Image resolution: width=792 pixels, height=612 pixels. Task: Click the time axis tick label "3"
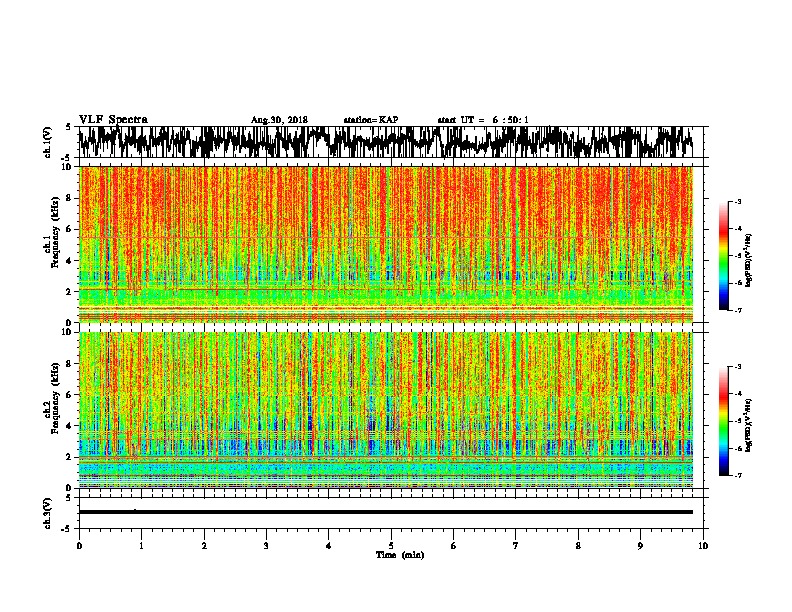(x=266, y=546)
